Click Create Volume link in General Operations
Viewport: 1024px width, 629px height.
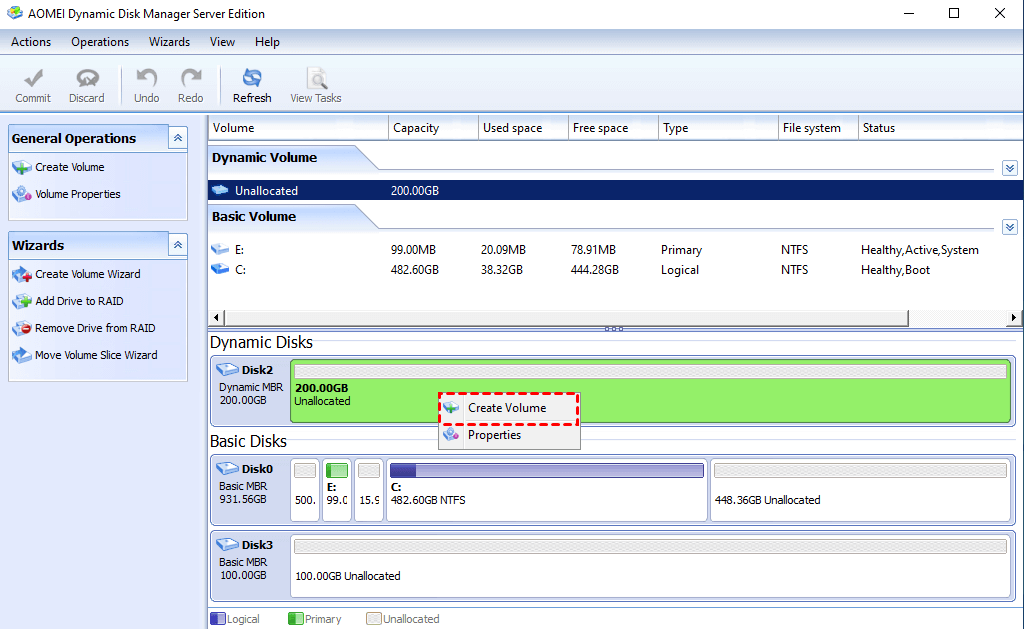click(x=70, y=167)
